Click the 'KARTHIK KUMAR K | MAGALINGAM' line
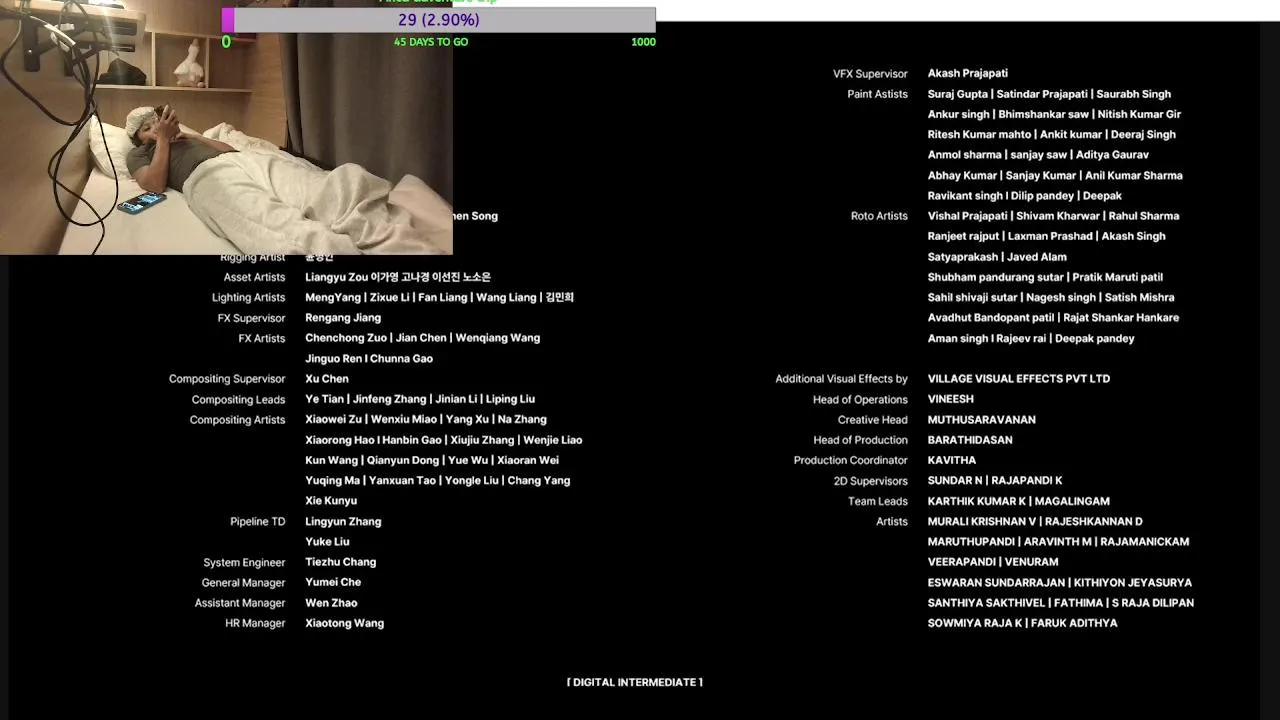 (x=1019, y=501)
